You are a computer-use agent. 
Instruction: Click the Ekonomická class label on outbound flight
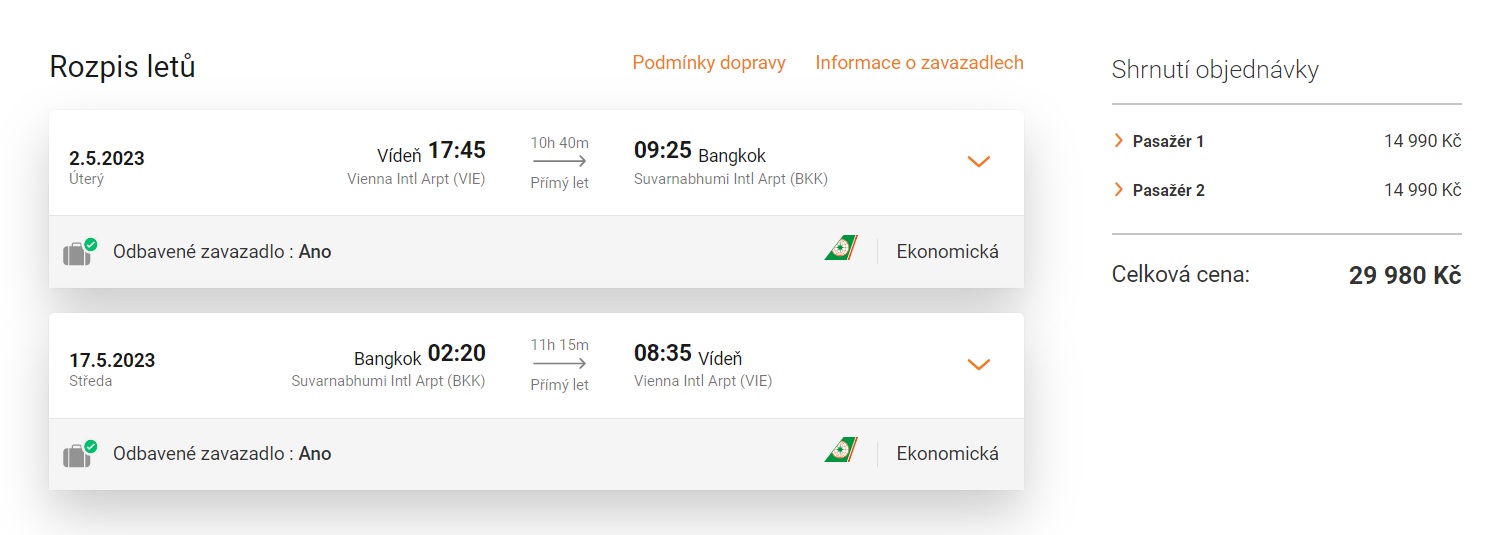pos(947,252)
